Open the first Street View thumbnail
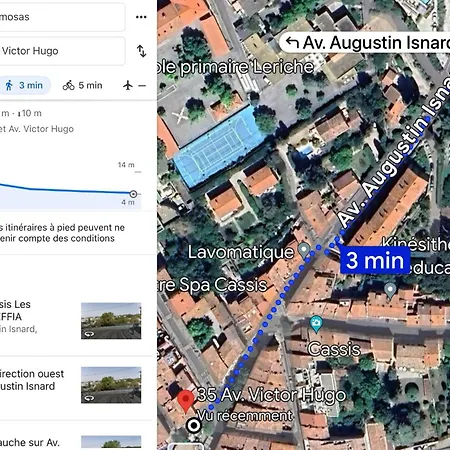This screenshot has height=450, width=450. [111, 321]
